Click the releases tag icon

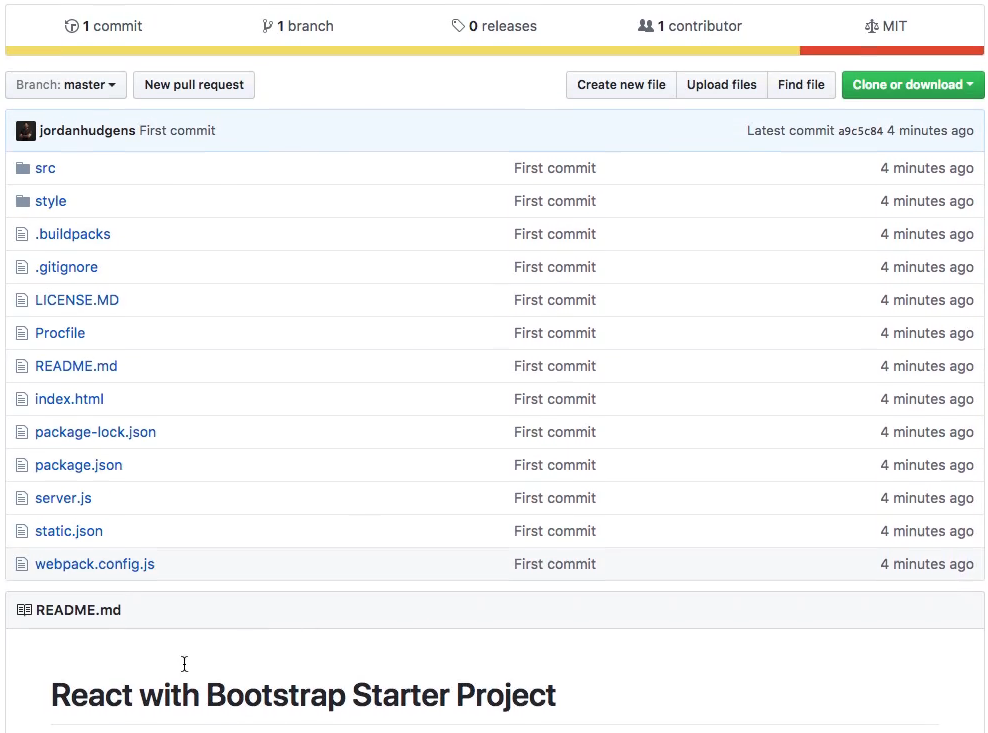click(x=458, y=26)
